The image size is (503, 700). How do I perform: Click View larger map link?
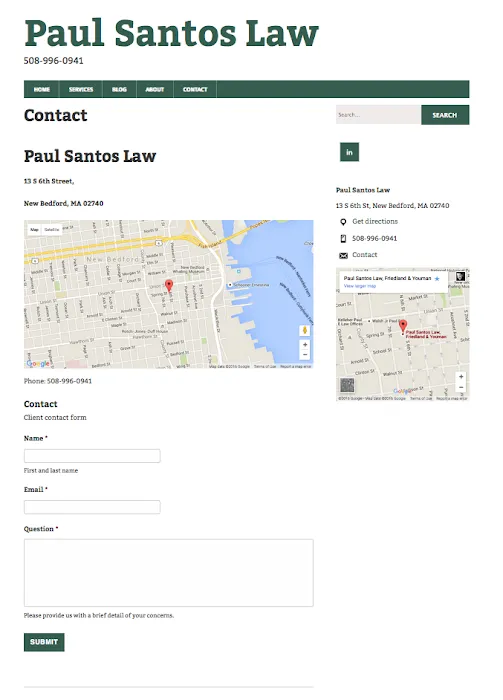360,286
